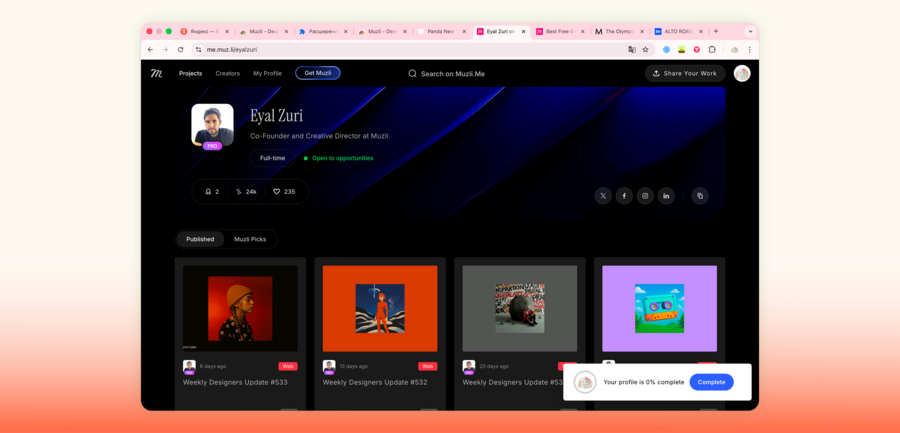Screen dimensions: 900x433
Task: Click author avatar on Update #533 card
Action: point(189,366)
